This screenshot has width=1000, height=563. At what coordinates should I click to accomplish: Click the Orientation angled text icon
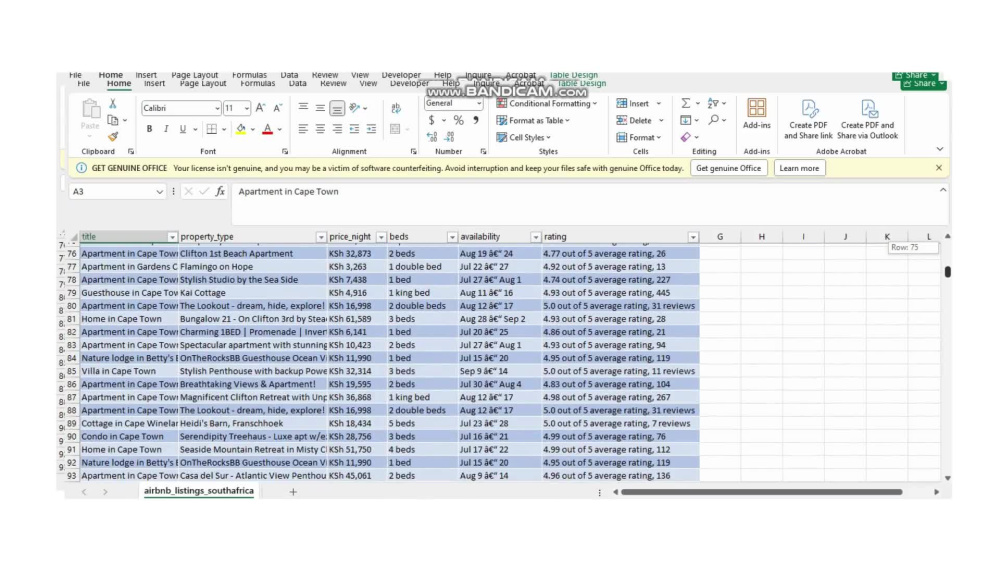tap(355, 108)
